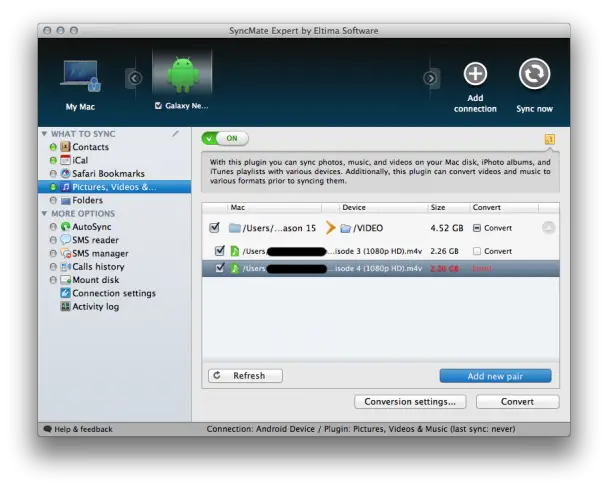Screen dimensions: 608x489
Task: Toggle the plugin ON switch
Action: pyautogui.click(x=225, y=138)
